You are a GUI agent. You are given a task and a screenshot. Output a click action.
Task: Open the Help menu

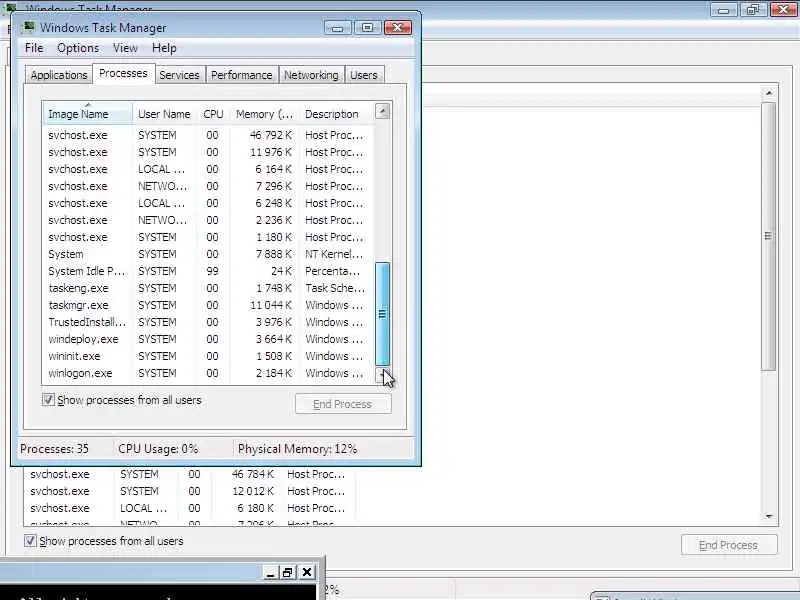tap(164, 48)
